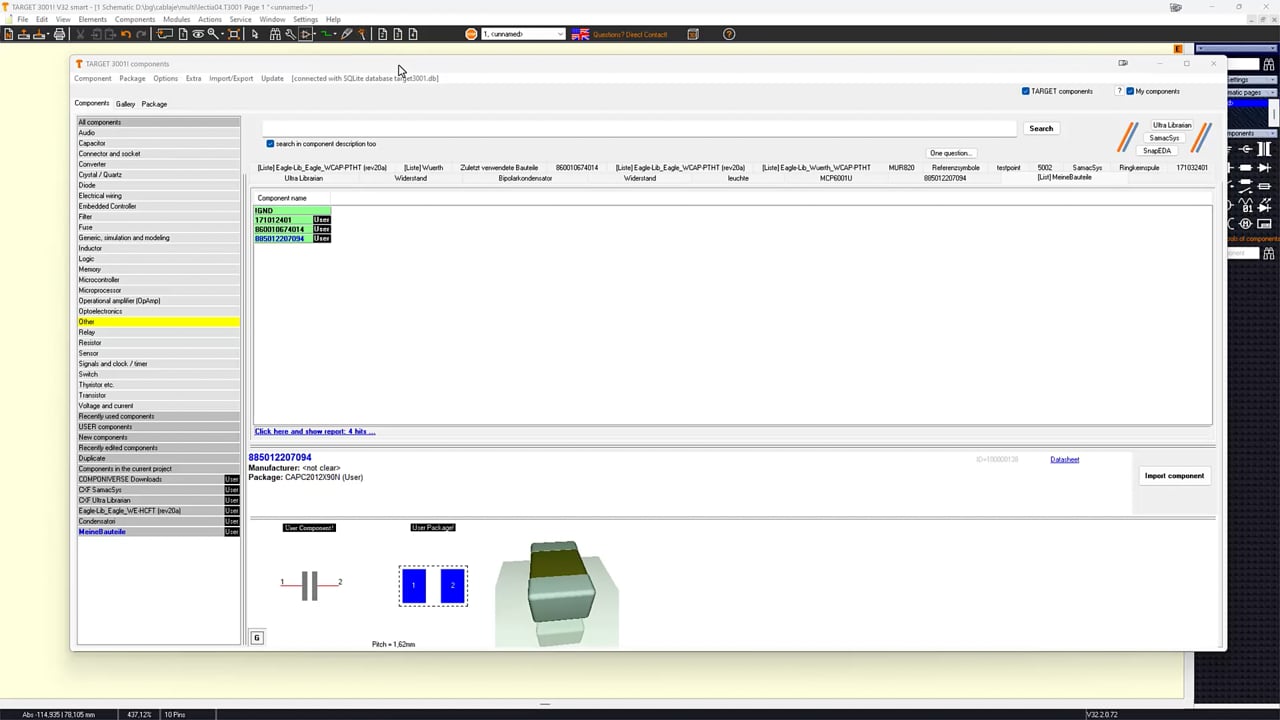Click the calculator icon in main toolbar
1280x720 pixels.
click(x=693, y=34)
